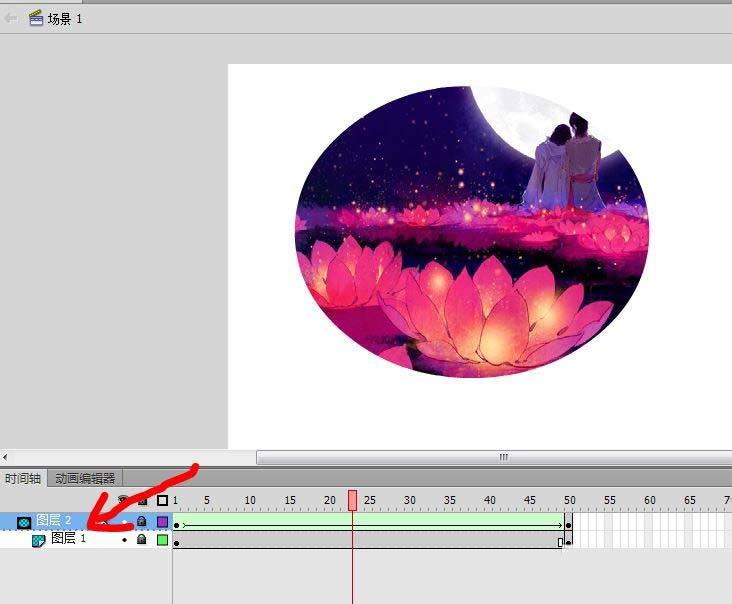This screenshot has height=604, width=732.
Task: Click the red playhead marker
Action: [352, 500]
